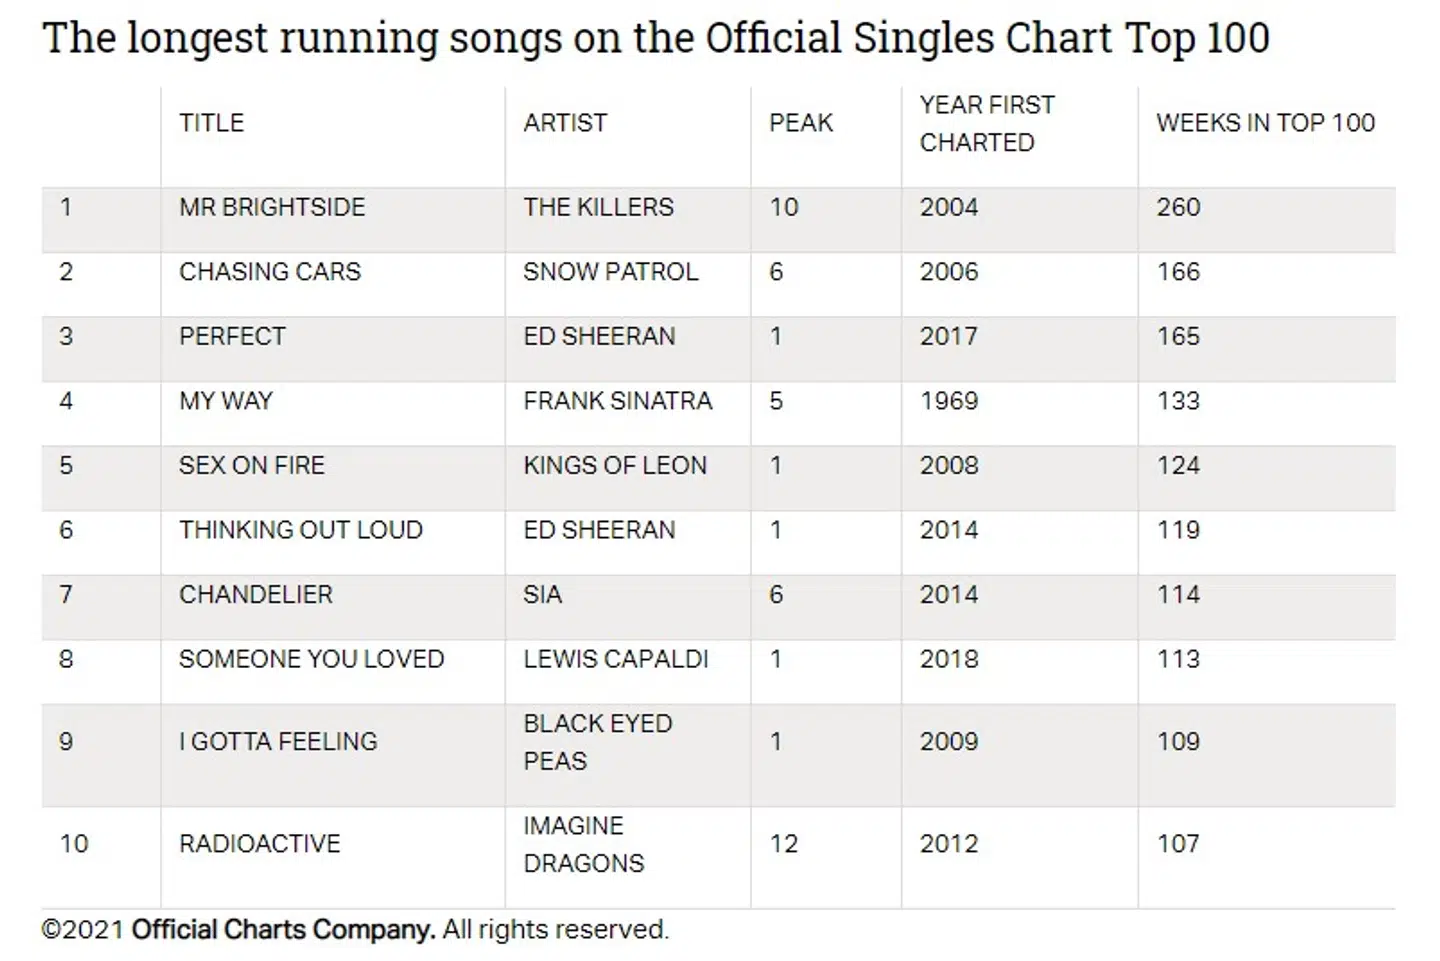
Task: Click the Official Charts Company copyright text
Action: pos(355,930)
